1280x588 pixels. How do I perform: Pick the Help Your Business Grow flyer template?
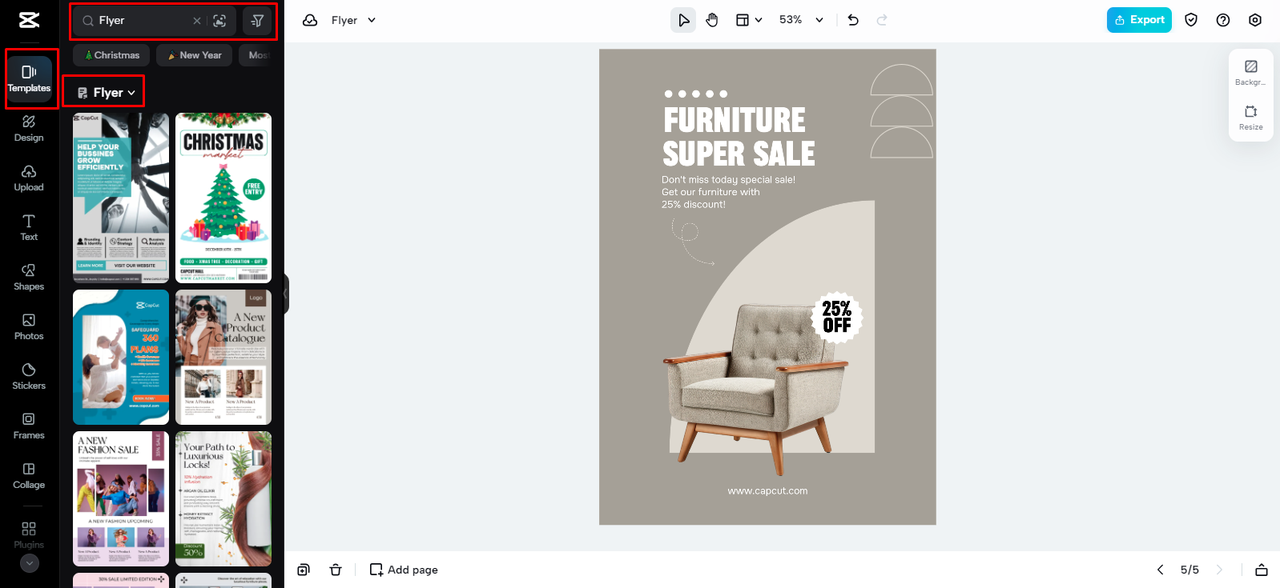pos(121,198)
